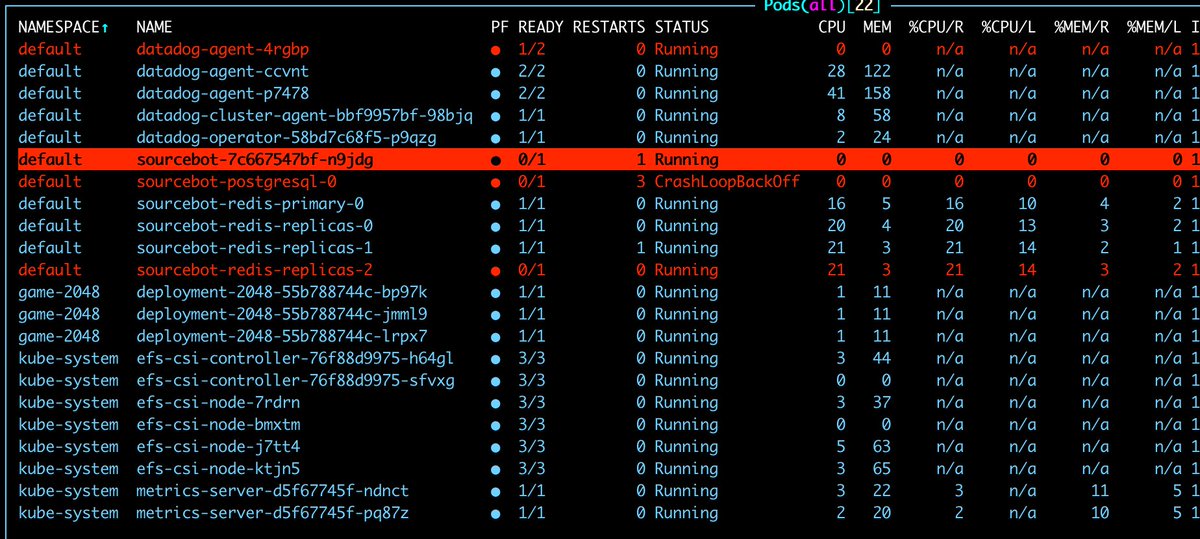This screenshot has height=539, width=1200.
Task: Click the MEM column header
Action: pos(878,27)
